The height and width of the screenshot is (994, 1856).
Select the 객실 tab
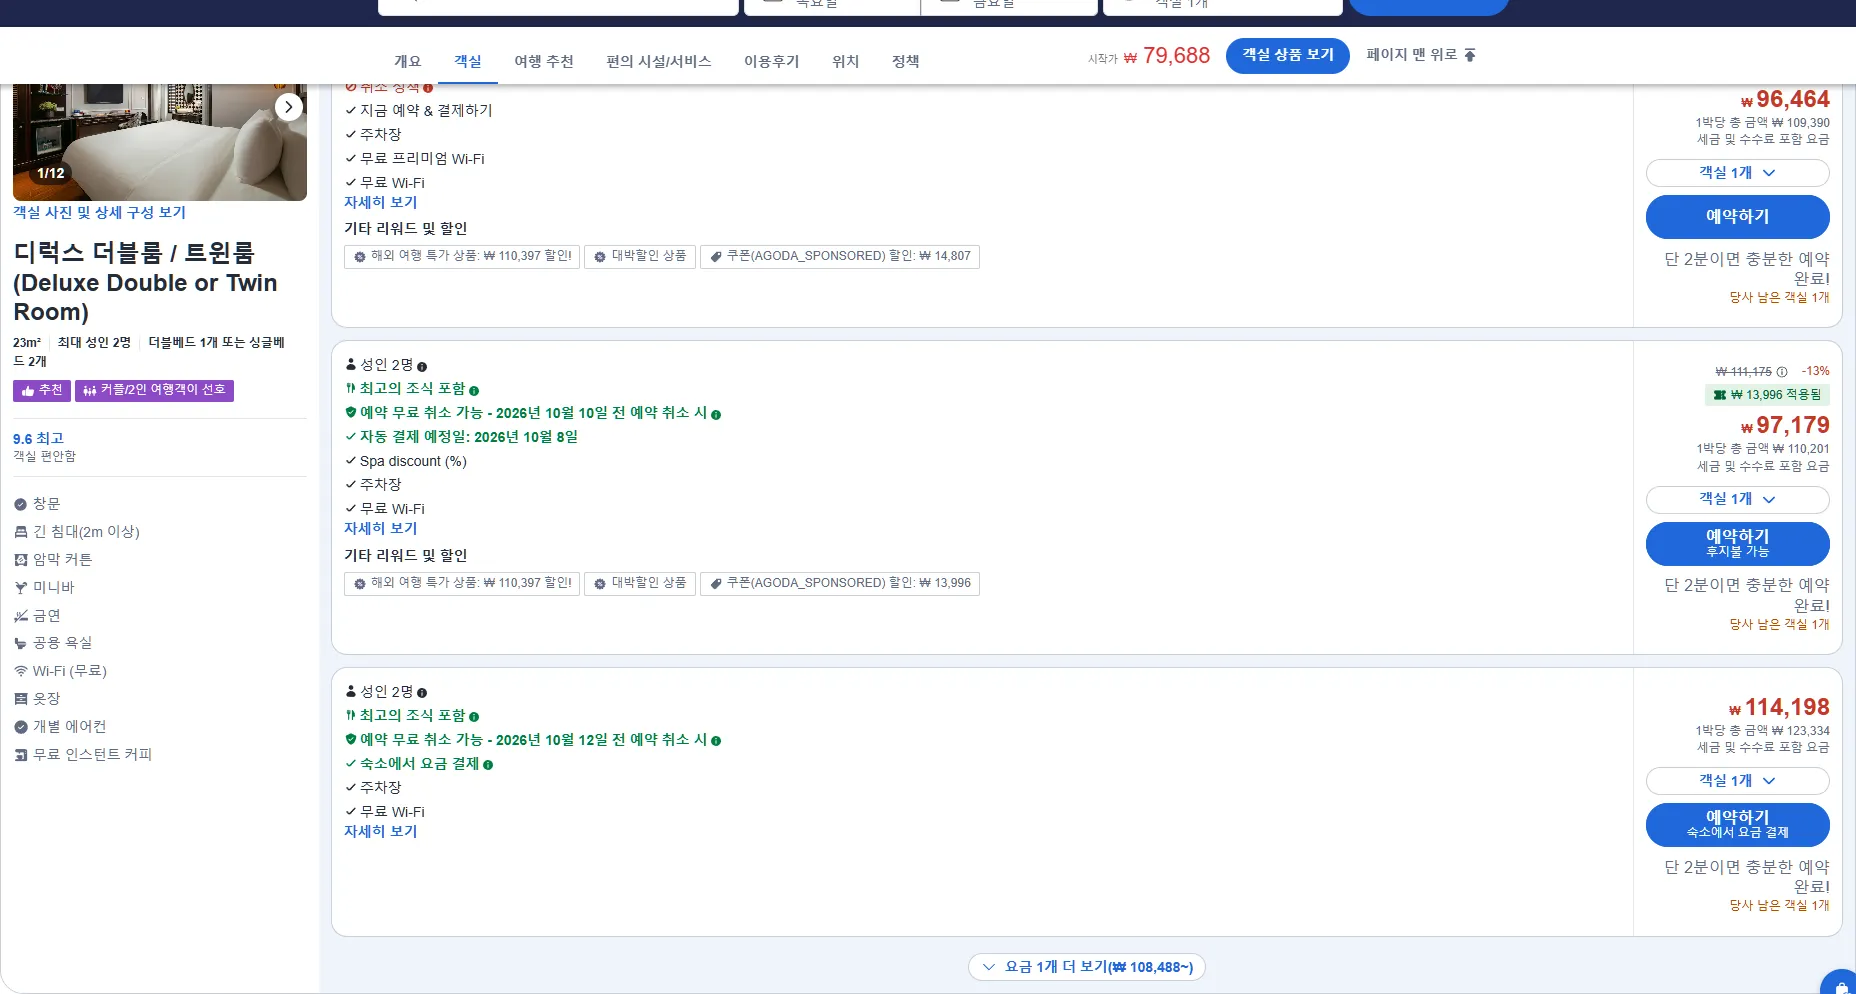click(467, 61)
